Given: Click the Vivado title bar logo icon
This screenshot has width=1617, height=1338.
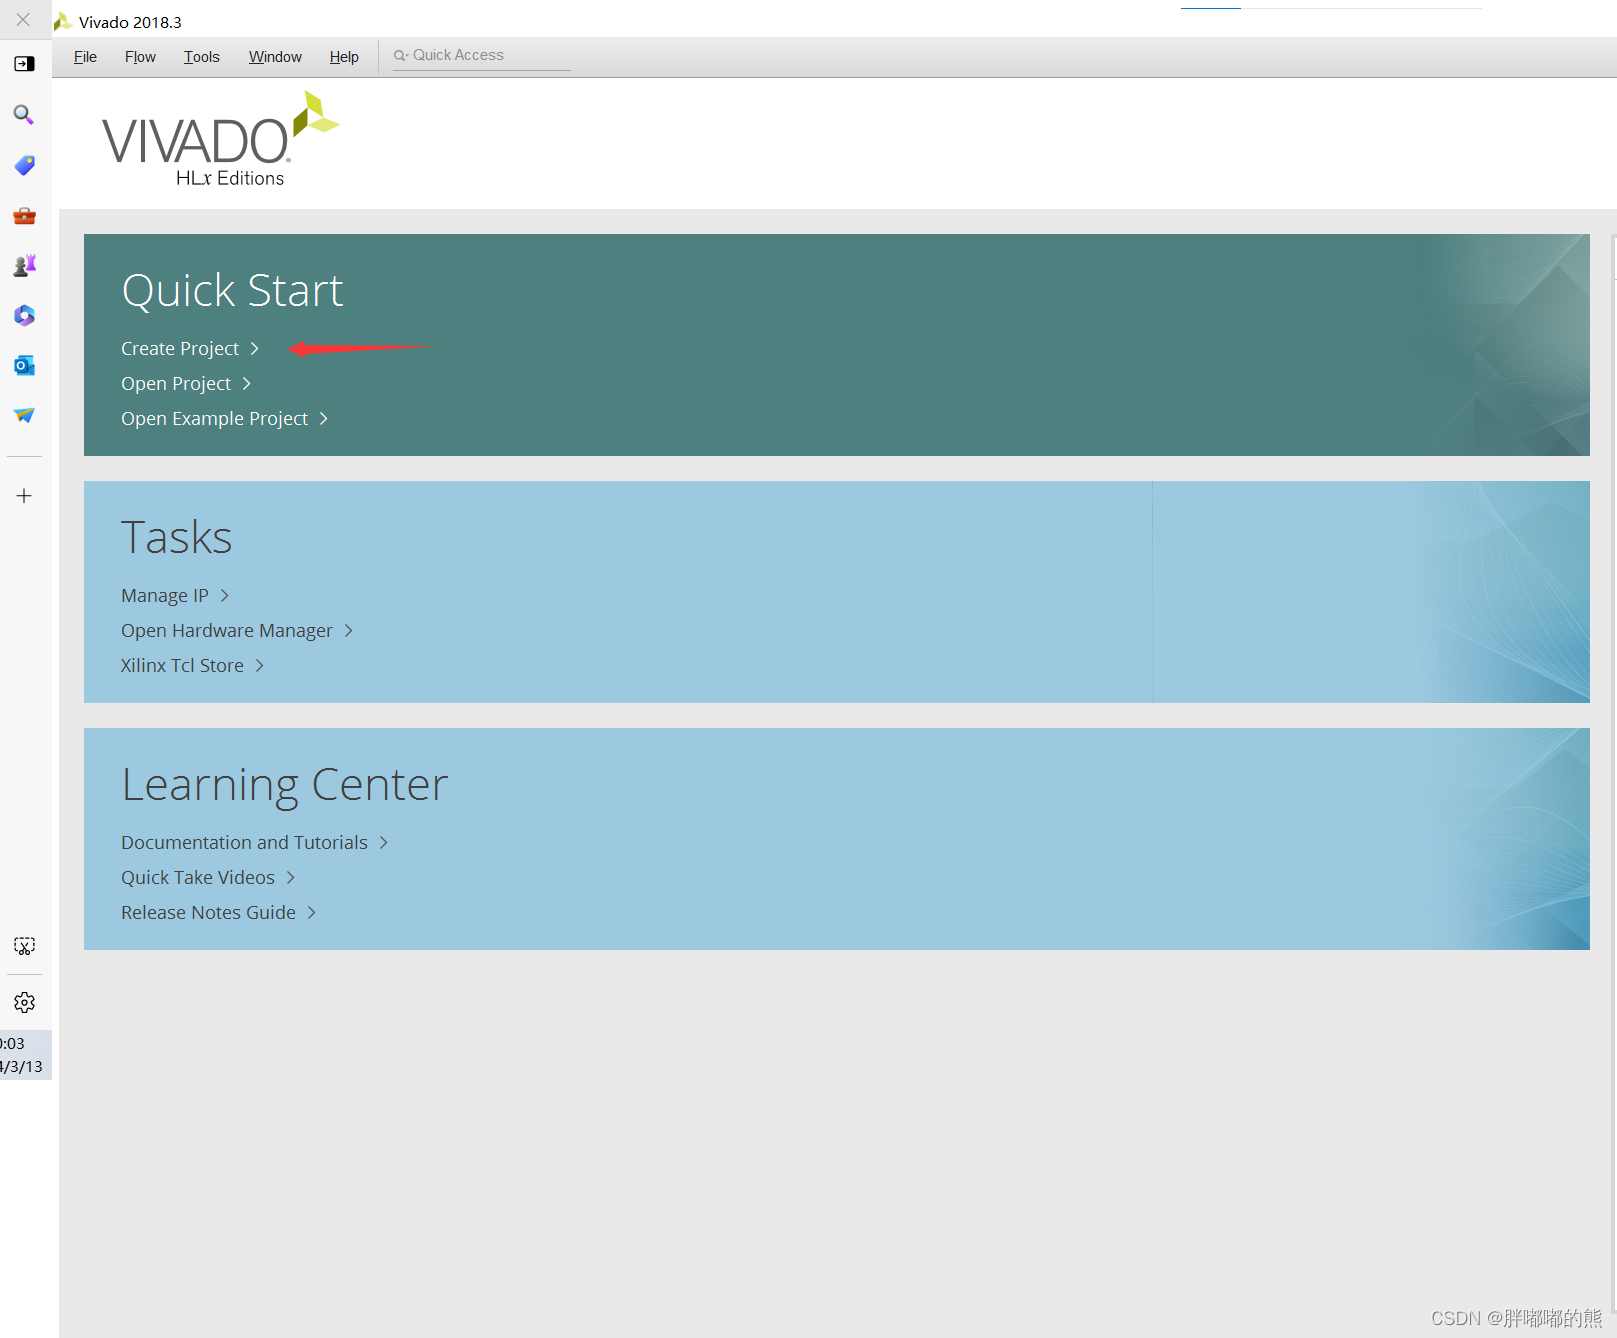Looking at the screenshot, I should [x=63, y=22].
